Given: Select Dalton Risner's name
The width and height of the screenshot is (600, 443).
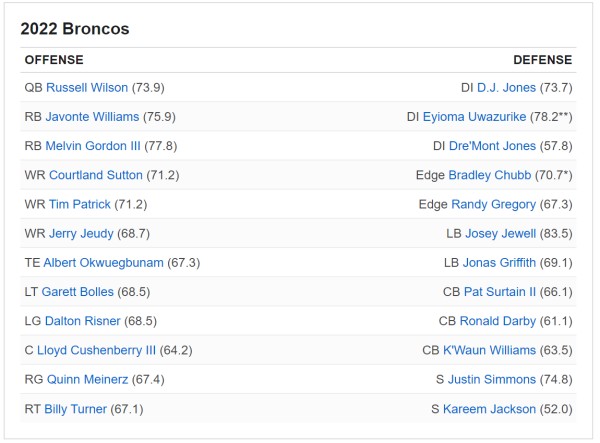Looking at the screenshot, I should coord(82,321).
